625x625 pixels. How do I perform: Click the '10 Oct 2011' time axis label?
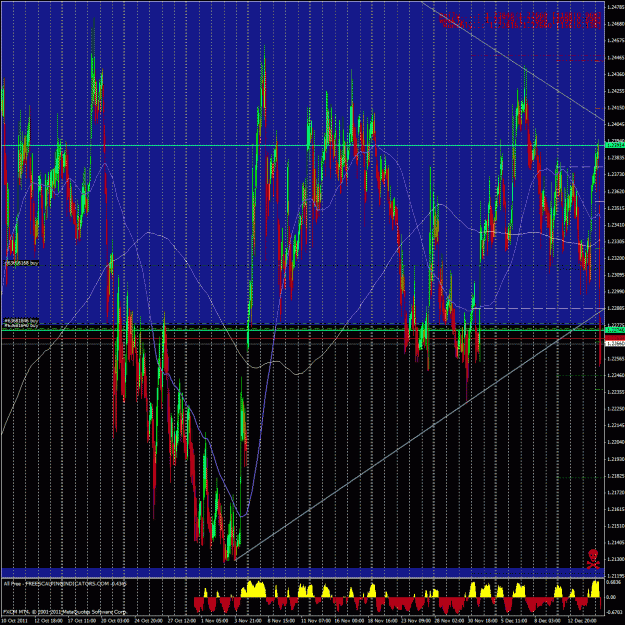14,621
